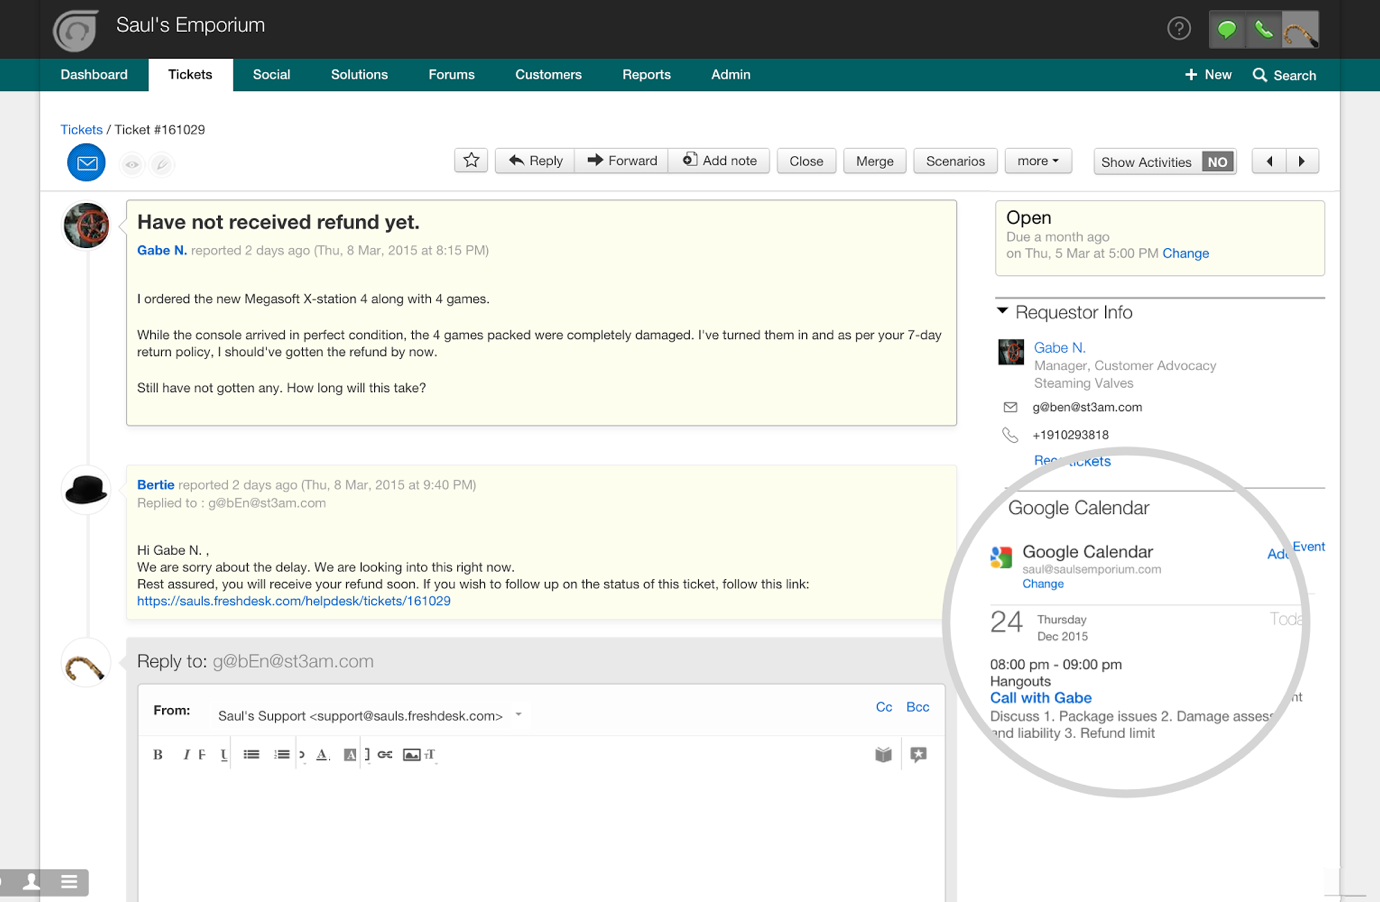
Task: Open the help question mark icon
Action: point(1179,29)
